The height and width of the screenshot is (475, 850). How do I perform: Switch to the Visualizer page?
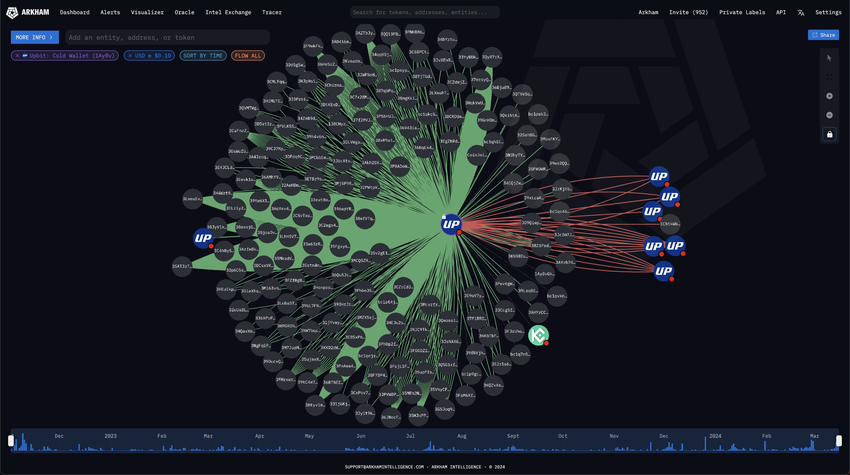coord(147,12)
